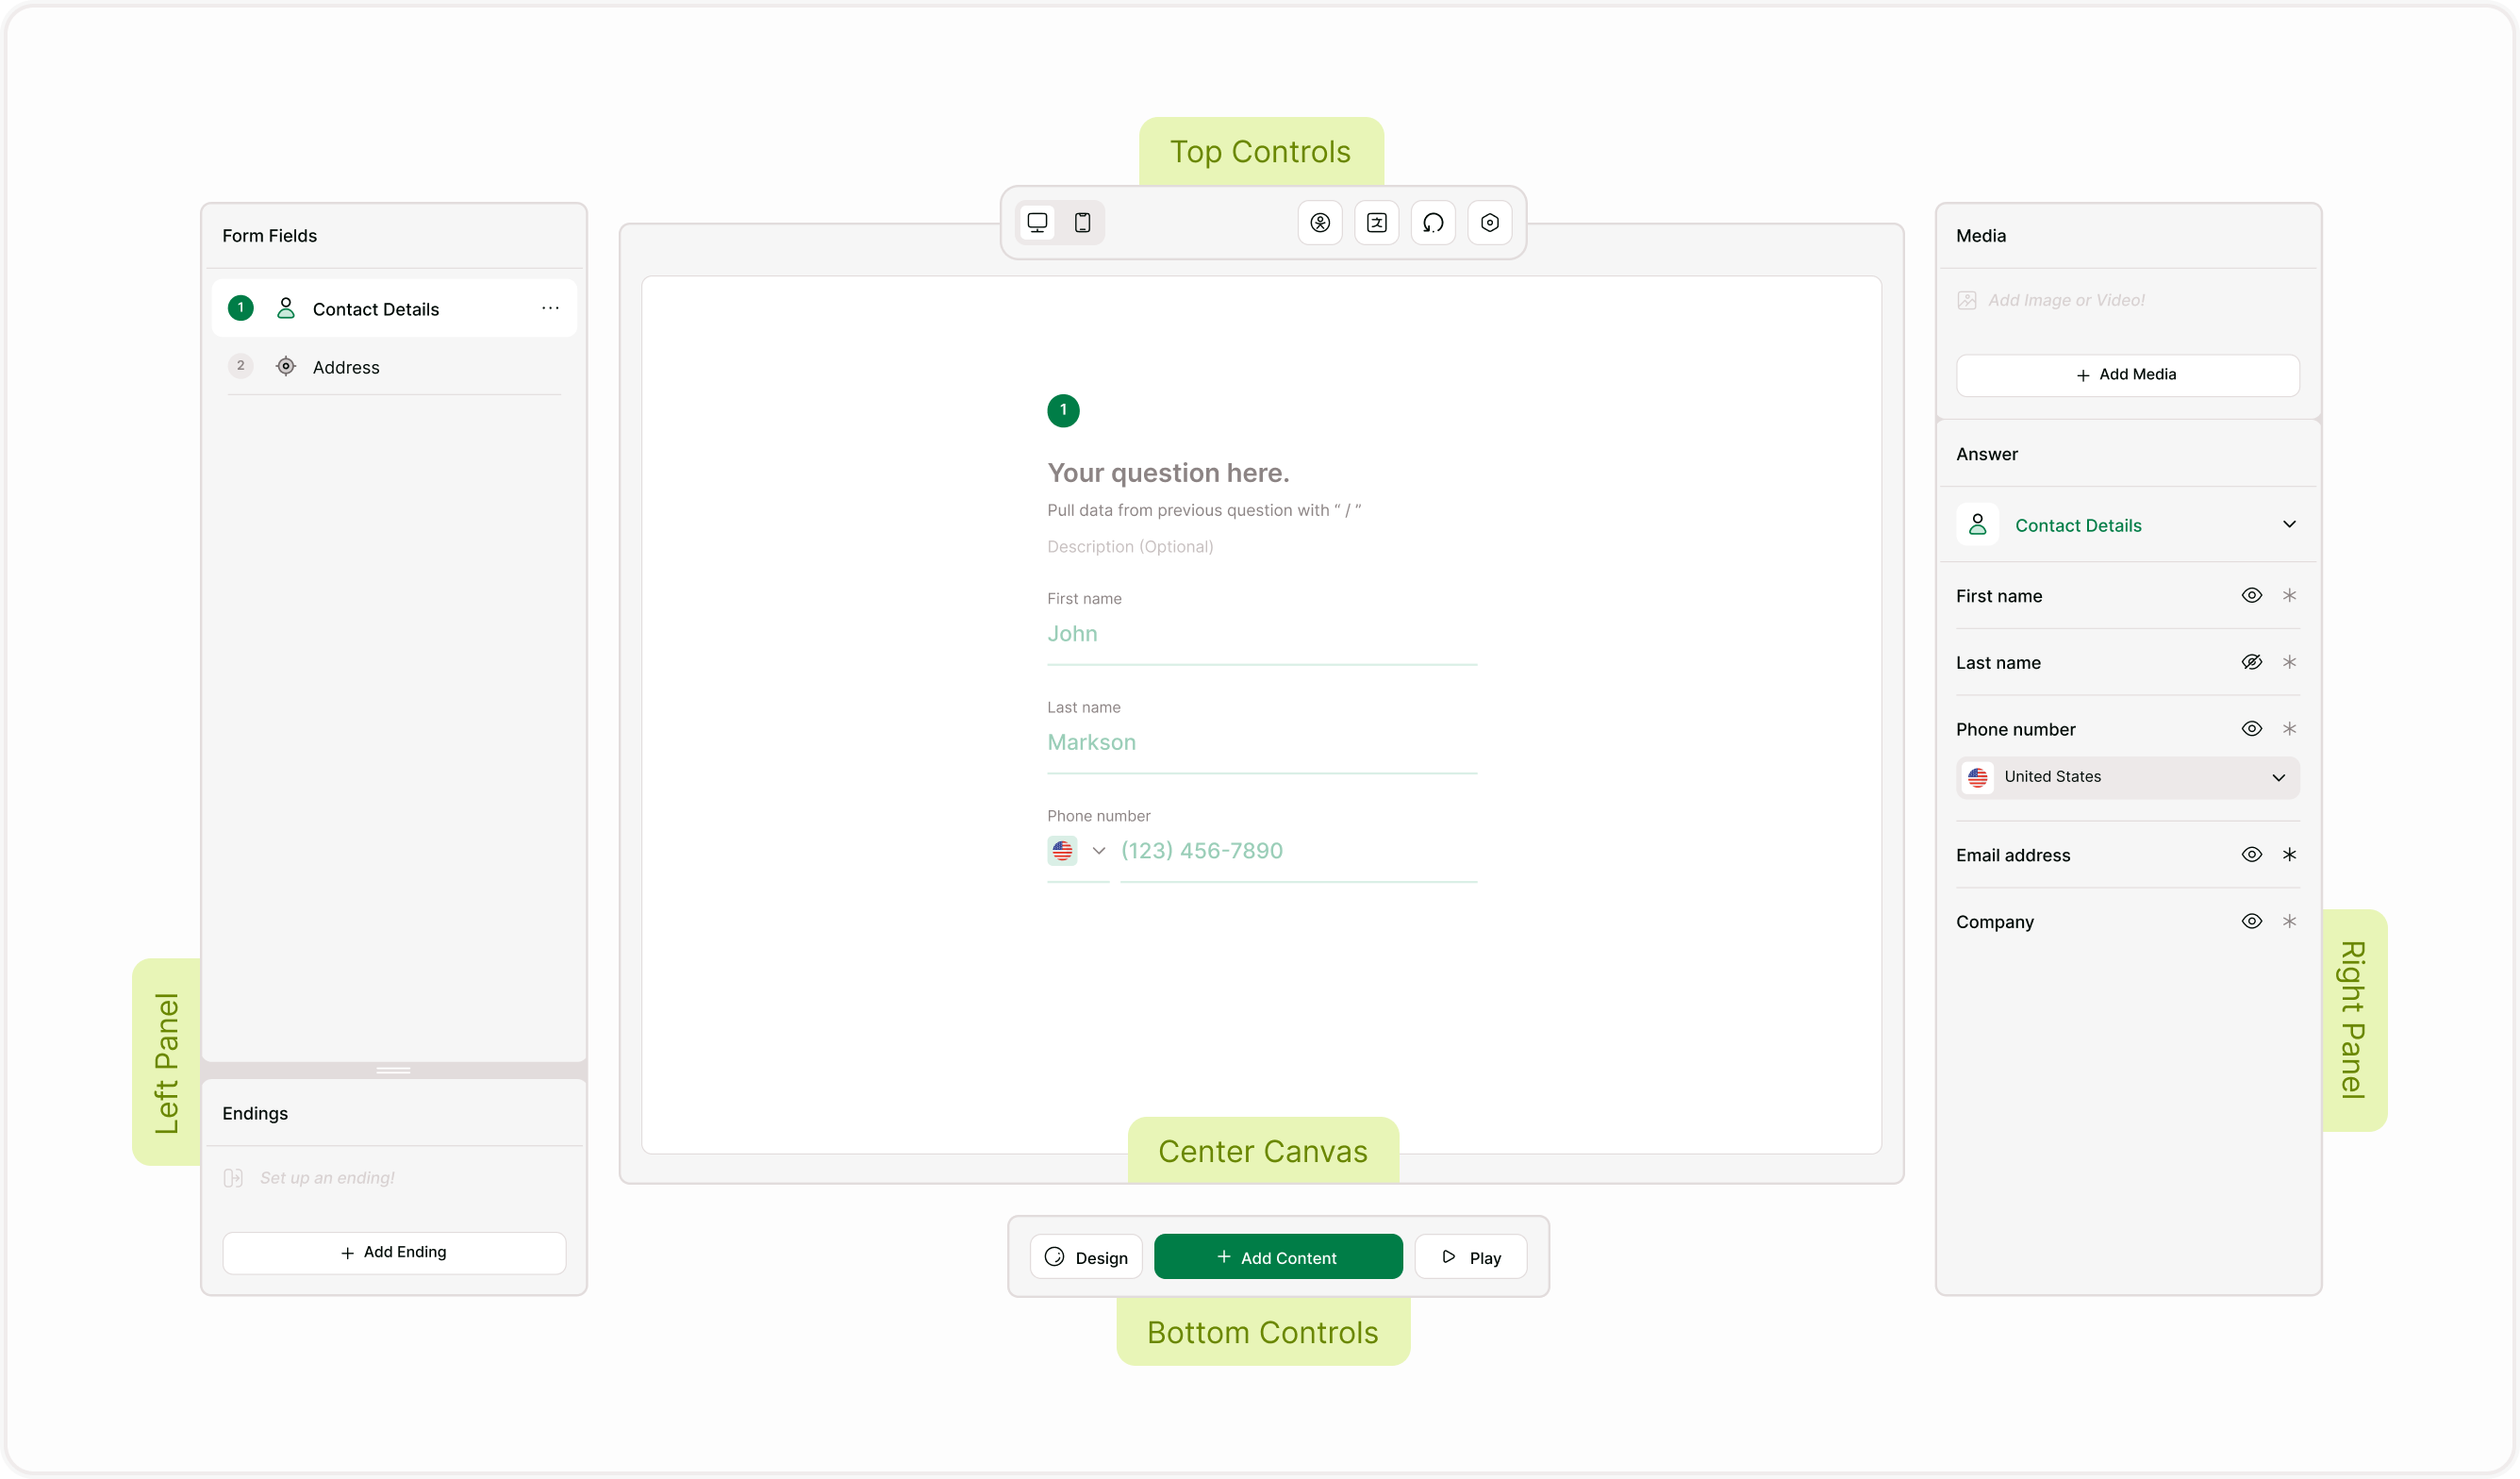
Task: Click the 'Company' label in Answer panel
Action: [x=1995, y=922]
